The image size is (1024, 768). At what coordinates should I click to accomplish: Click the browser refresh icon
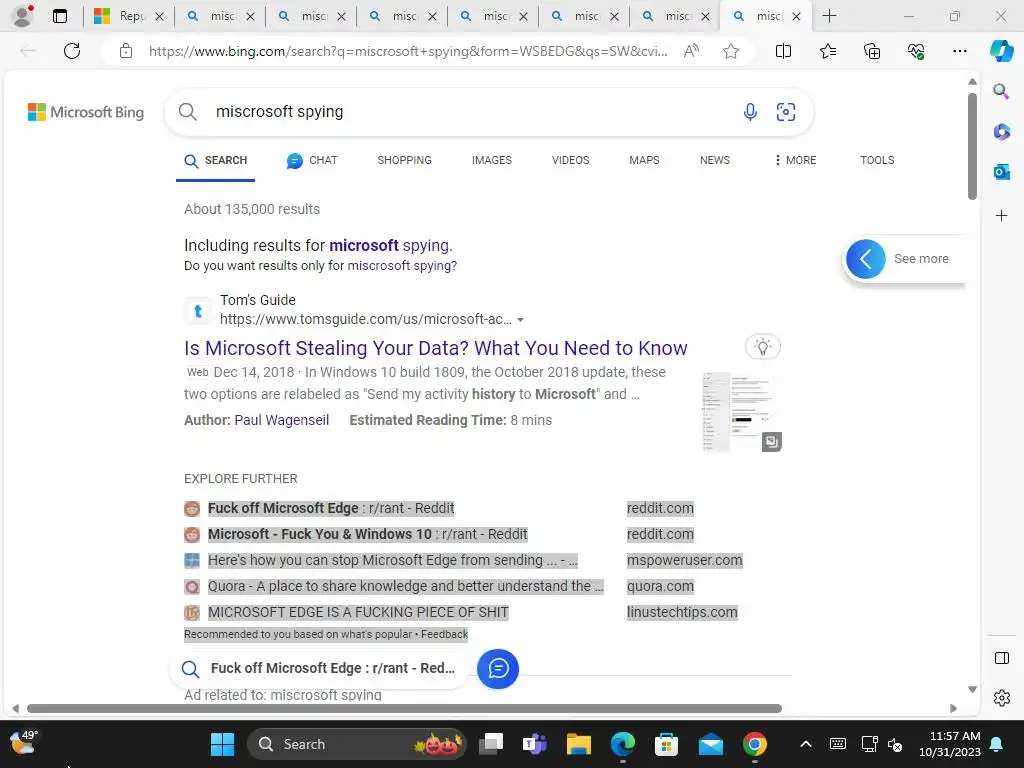[x=72, y=51]
